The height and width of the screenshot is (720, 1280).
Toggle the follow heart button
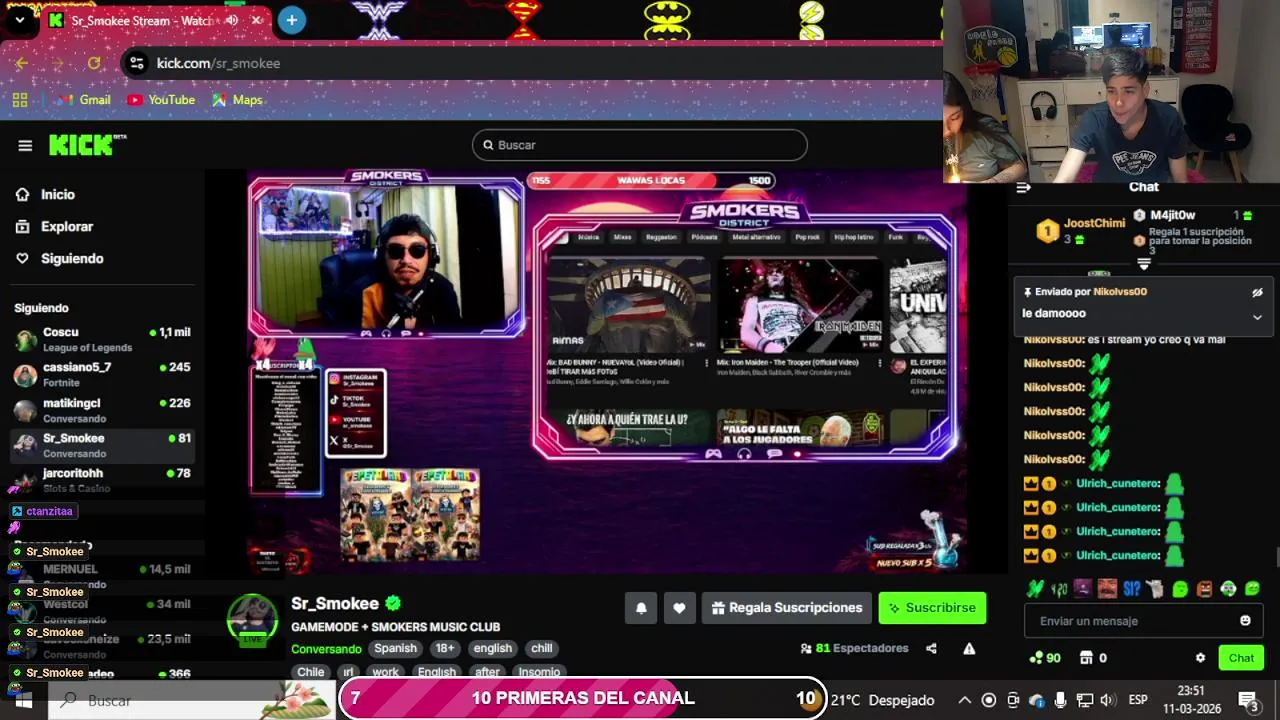679,608
